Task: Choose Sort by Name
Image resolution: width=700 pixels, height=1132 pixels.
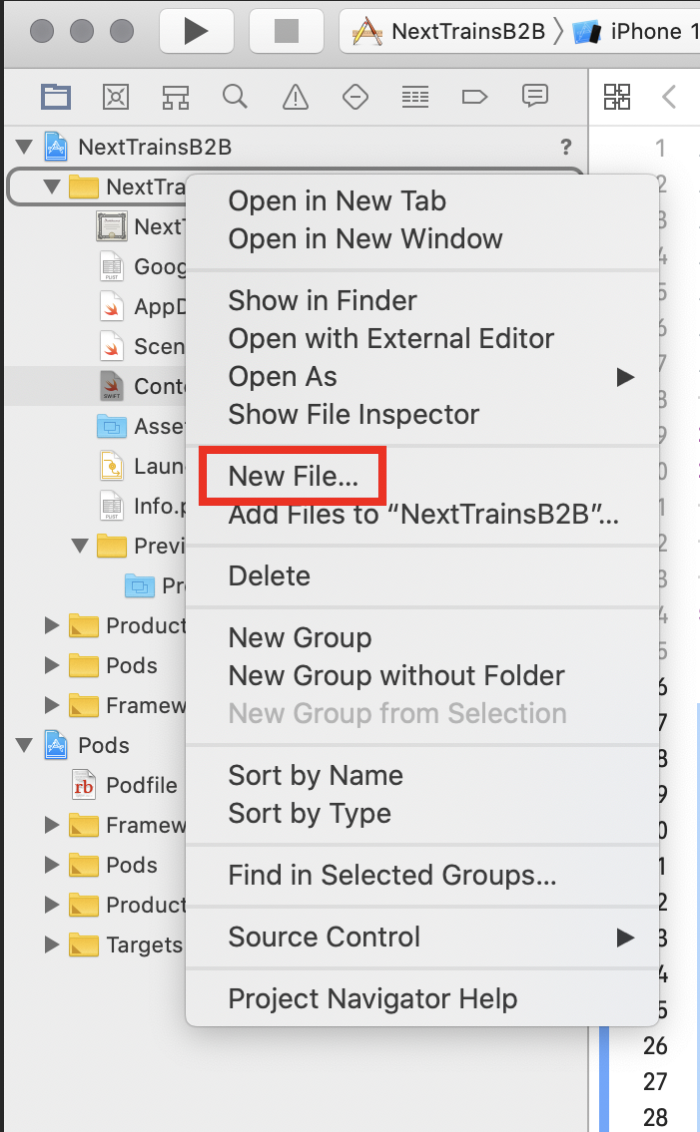Action: pyautogui.click(x=315, y=775)
